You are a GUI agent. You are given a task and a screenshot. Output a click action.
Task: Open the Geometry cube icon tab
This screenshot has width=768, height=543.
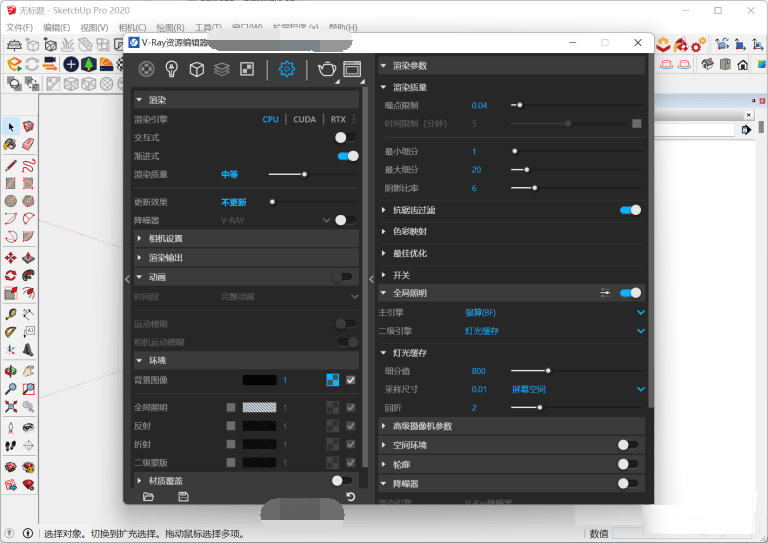pos(197,69)
